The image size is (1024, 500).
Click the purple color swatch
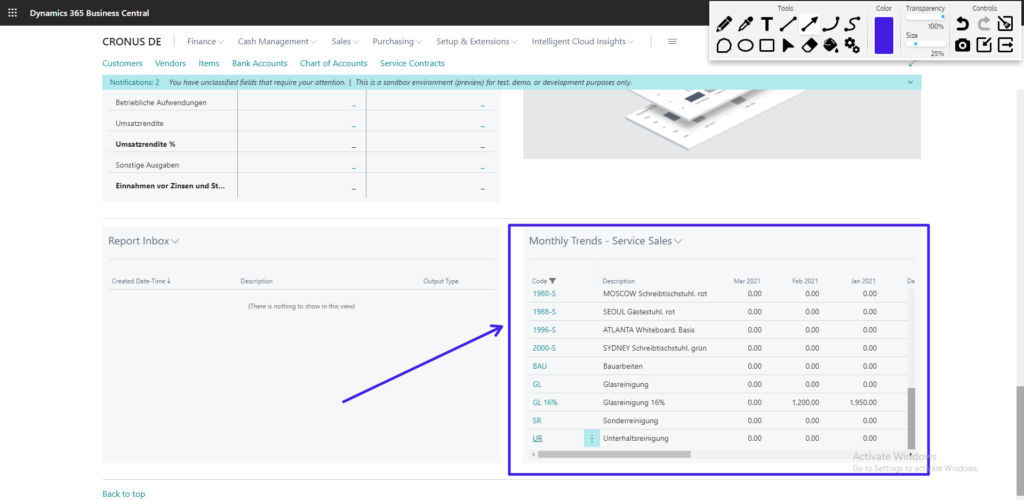tap(883, 35)
